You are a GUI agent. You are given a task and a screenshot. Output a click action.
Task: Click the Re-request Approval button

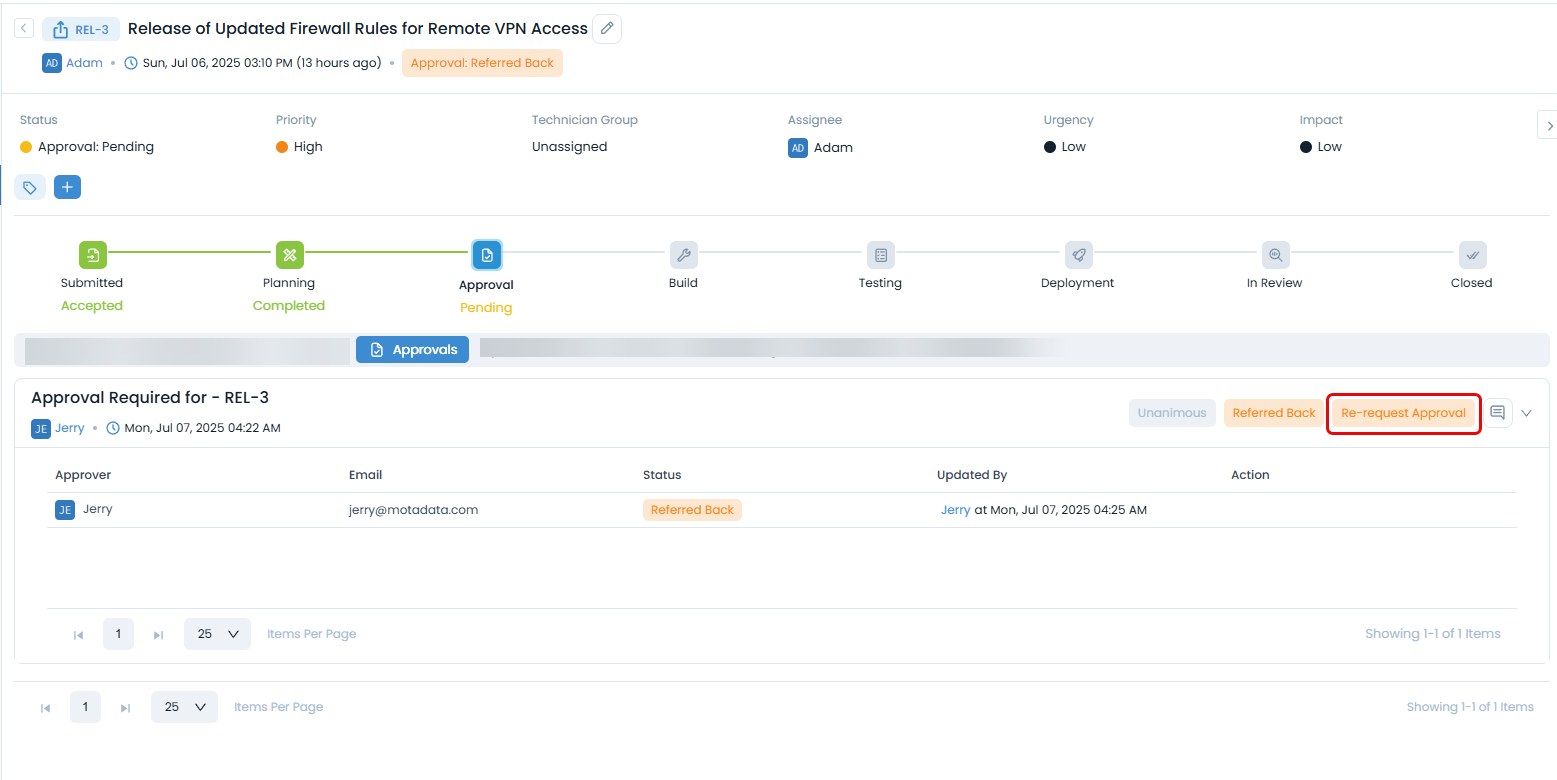coord(1403,413)
